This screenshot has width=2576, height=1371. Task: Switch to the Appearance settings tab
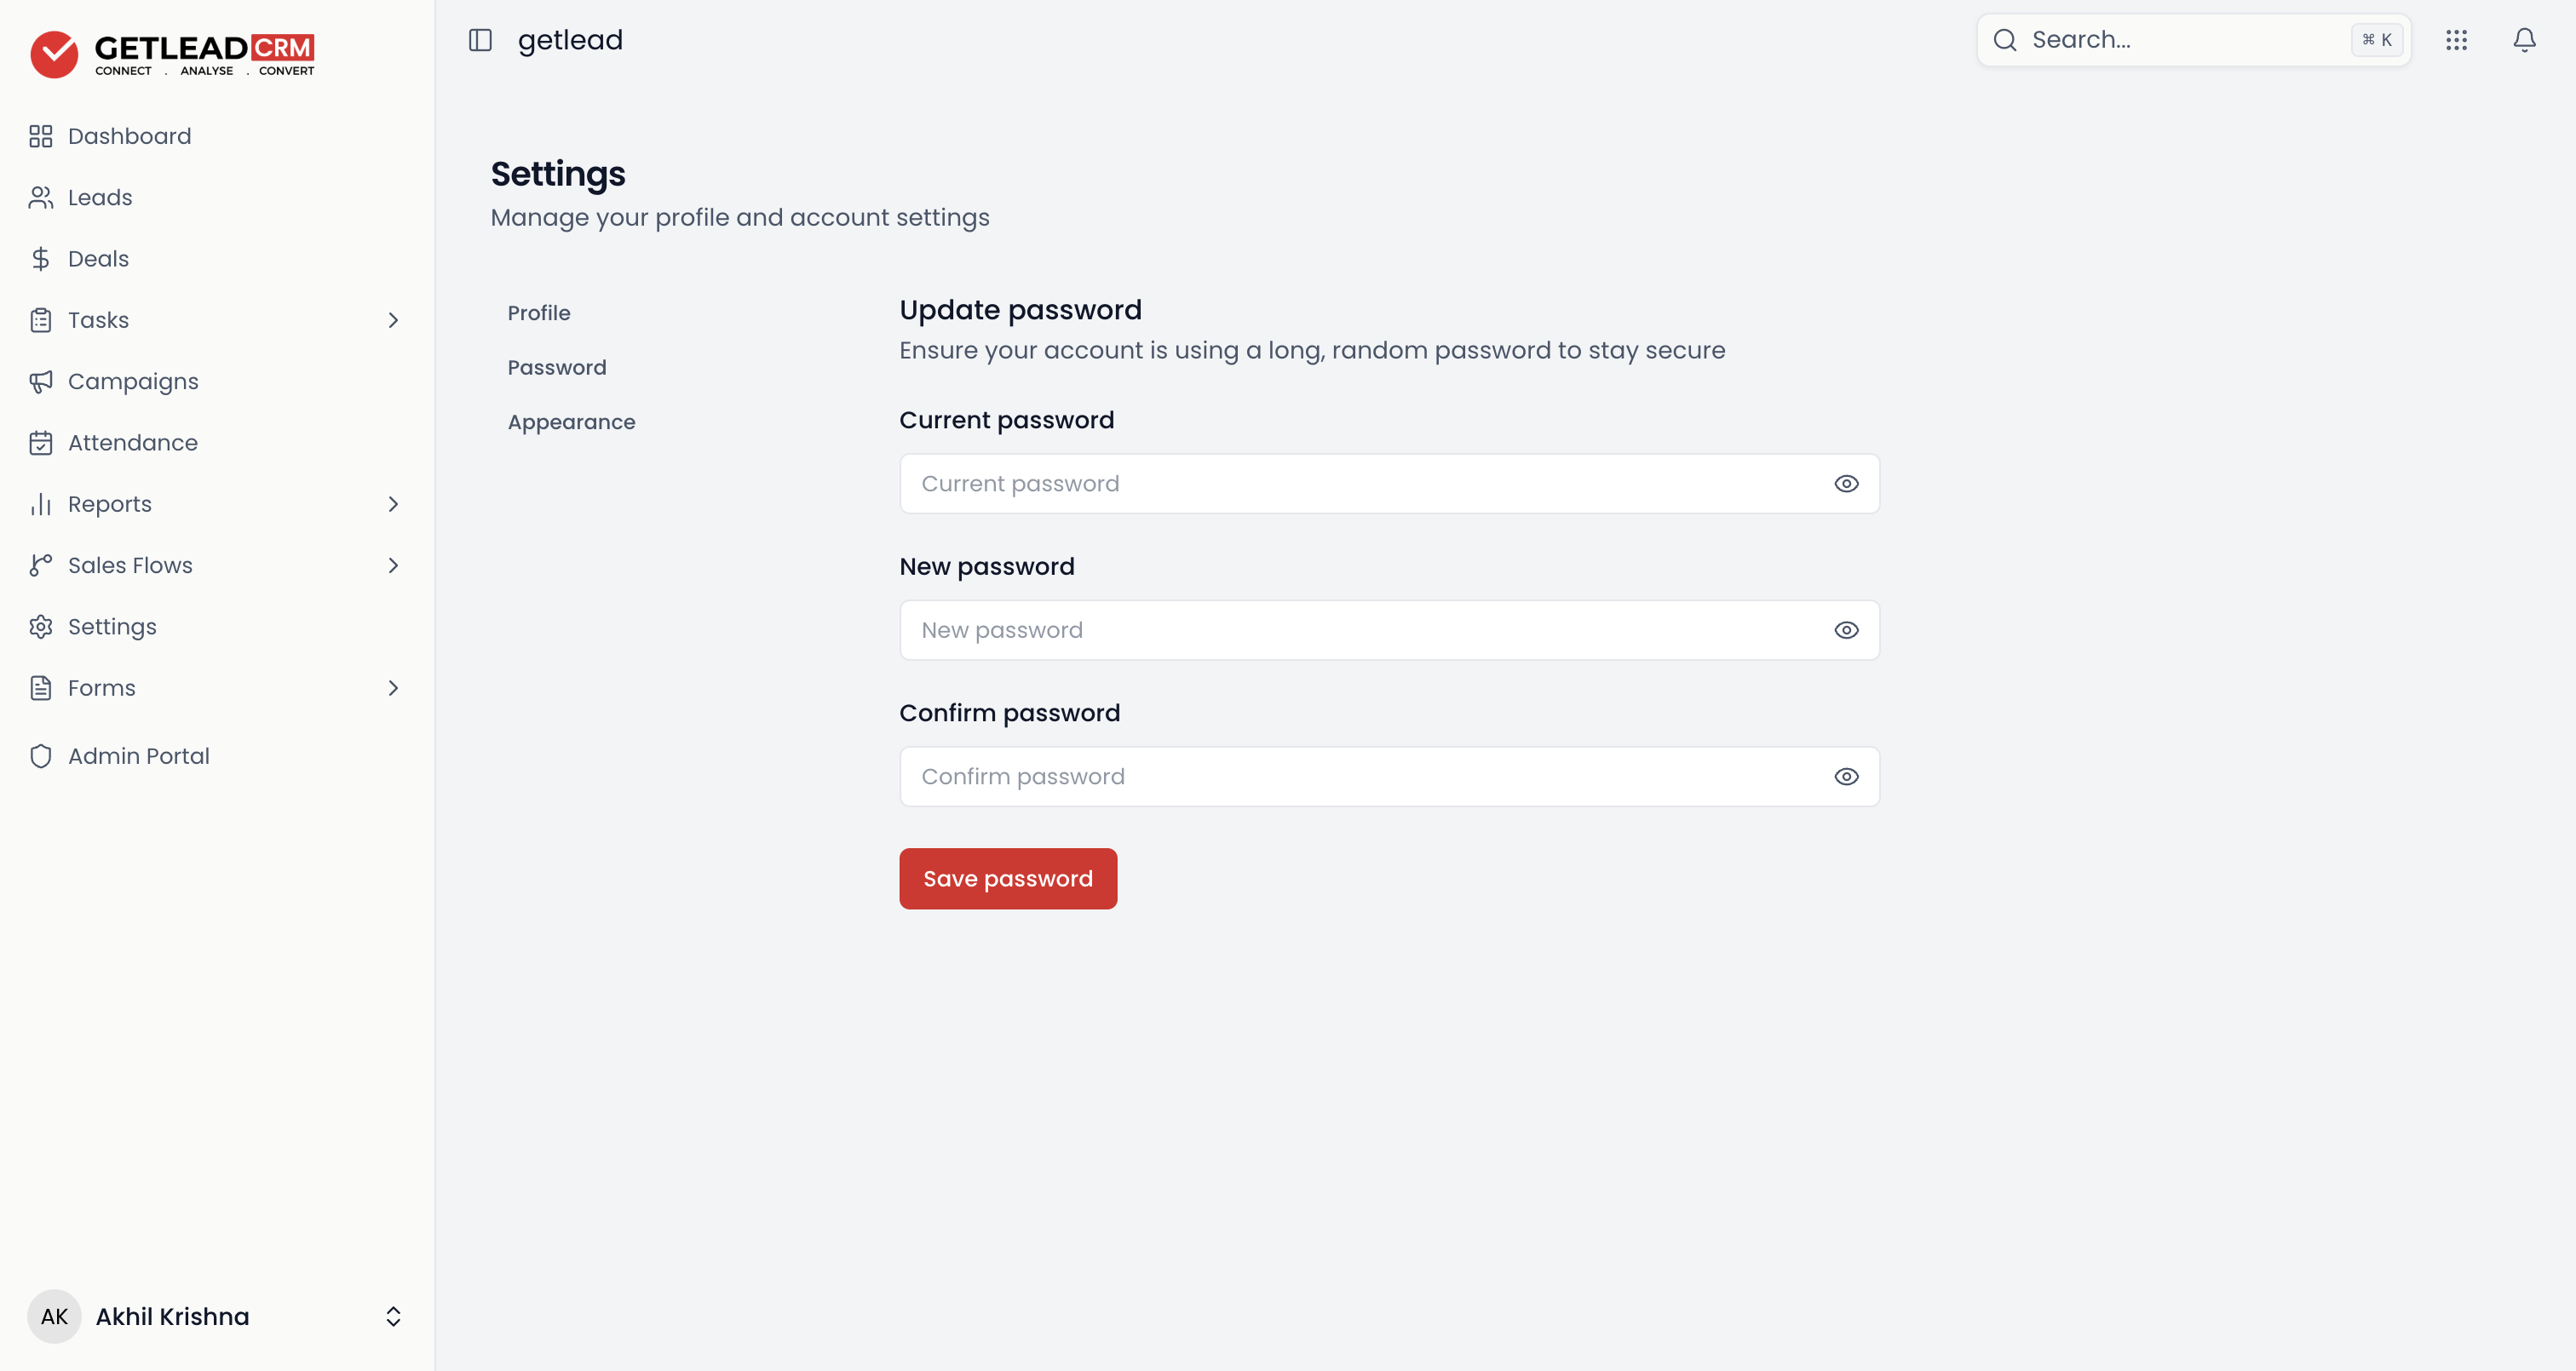(x=571, y=422)
